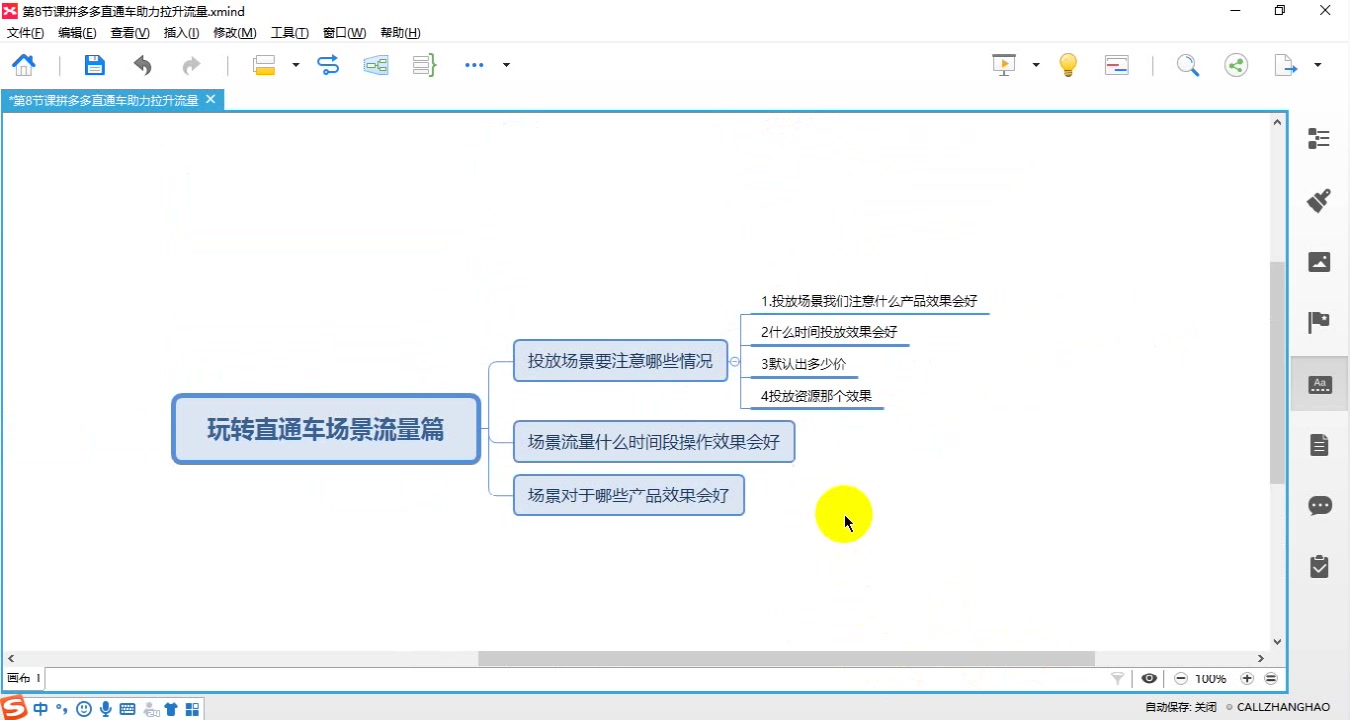Save the current mind map
The height and width of the screenshot is (720, 1350).
(x=94, y=65)
